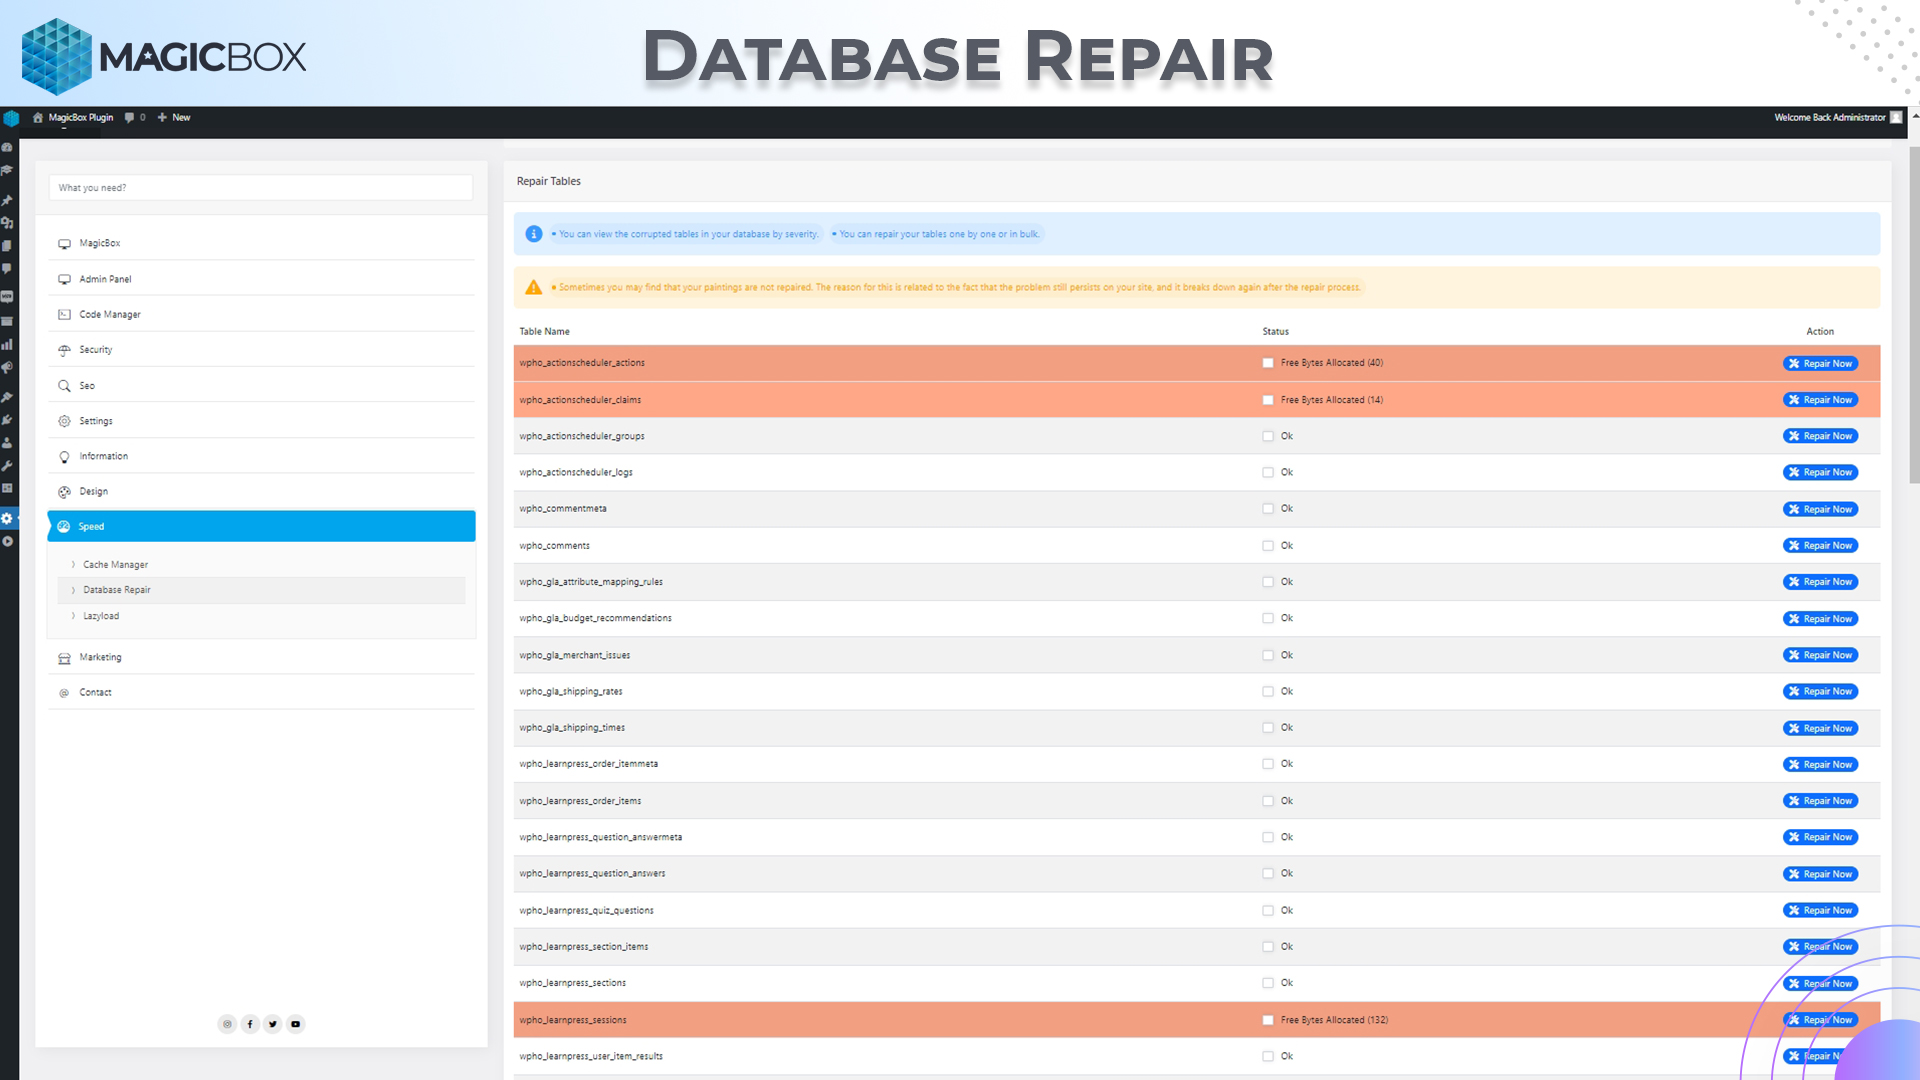
Task: Open the Instagram social icon
Action: coord(227,1024)
